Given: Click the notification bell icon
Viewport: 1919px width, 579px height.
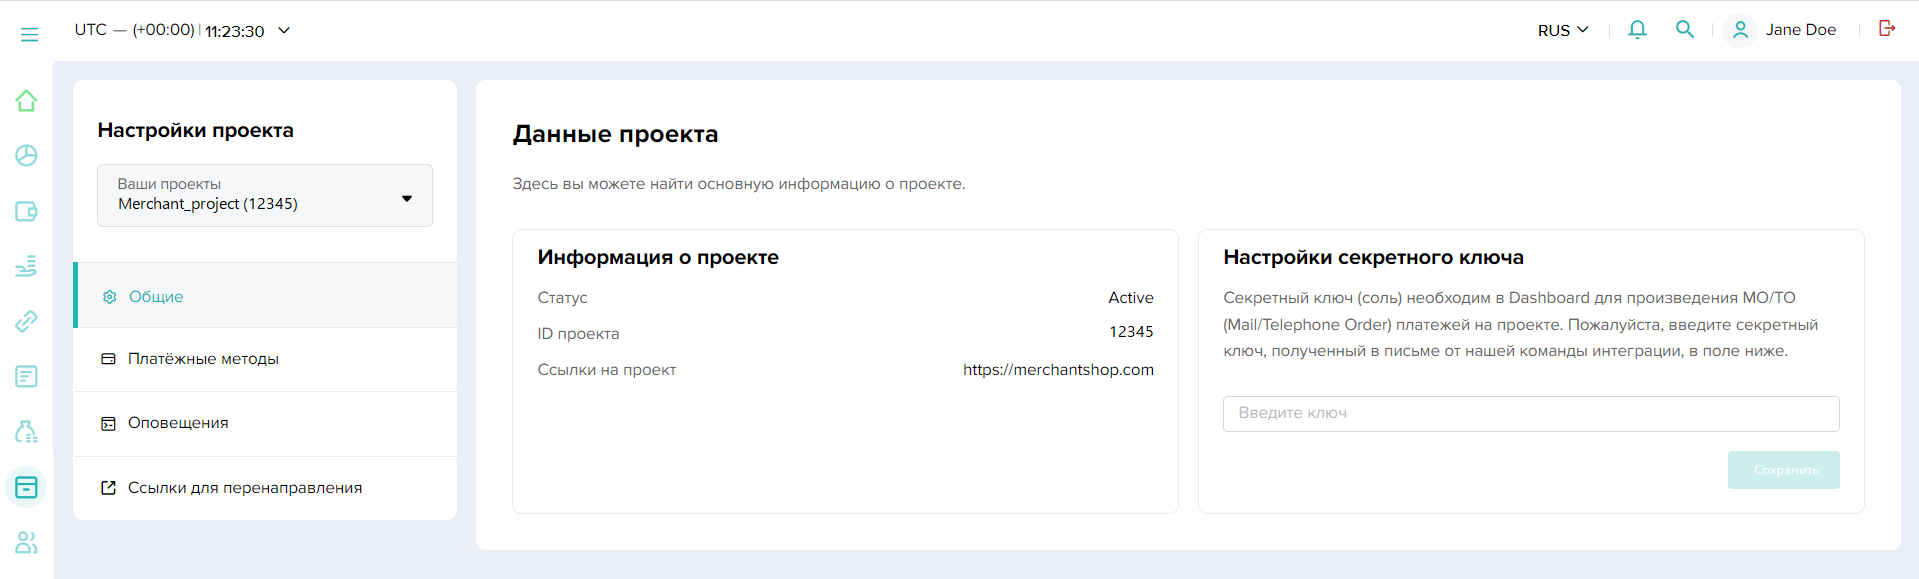Looking at the screenshot, I should [1637, 30].
